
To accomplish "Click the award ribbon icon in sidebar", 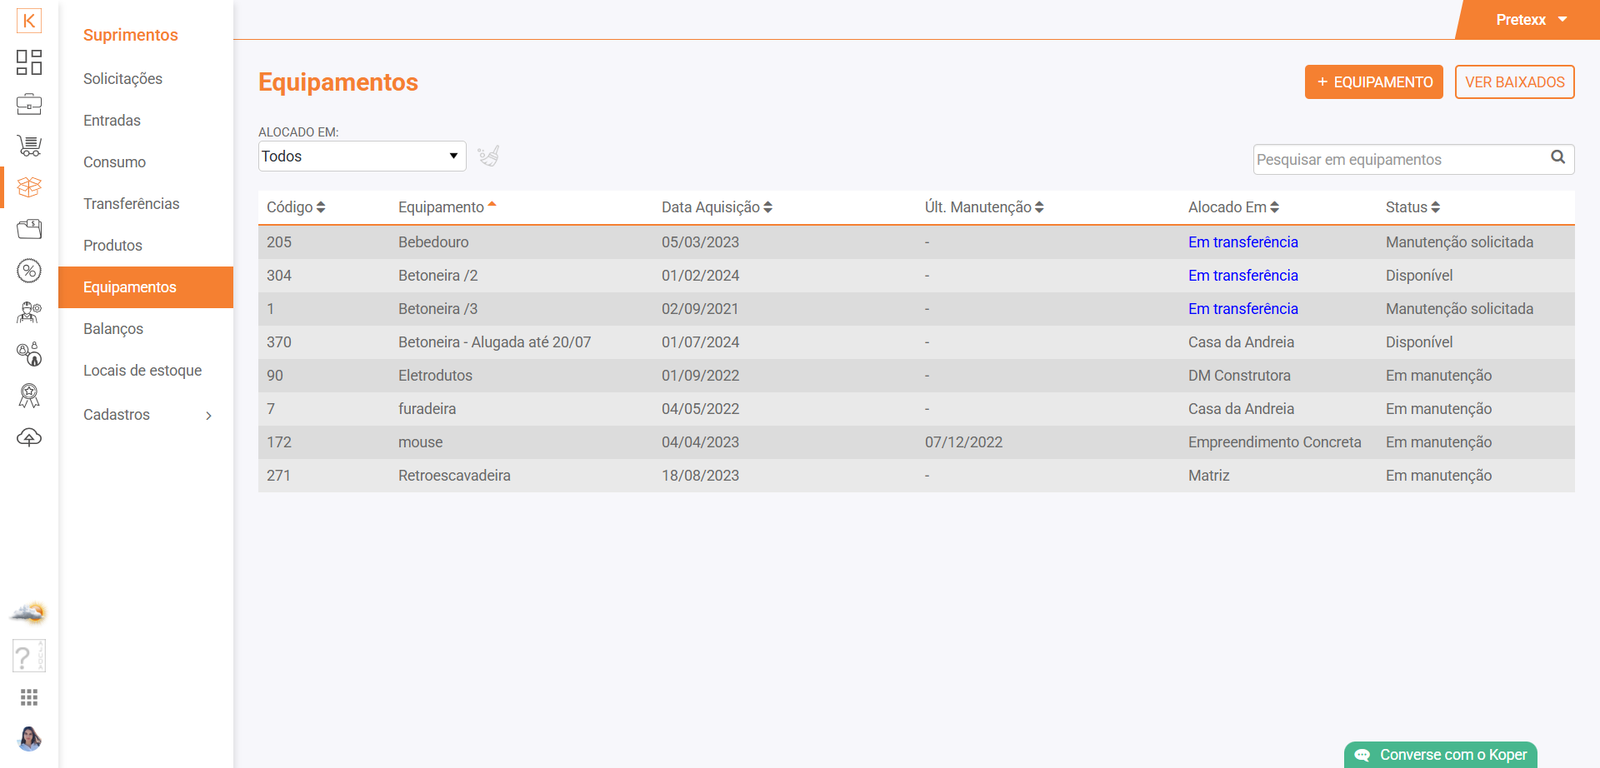I will 29,396.
